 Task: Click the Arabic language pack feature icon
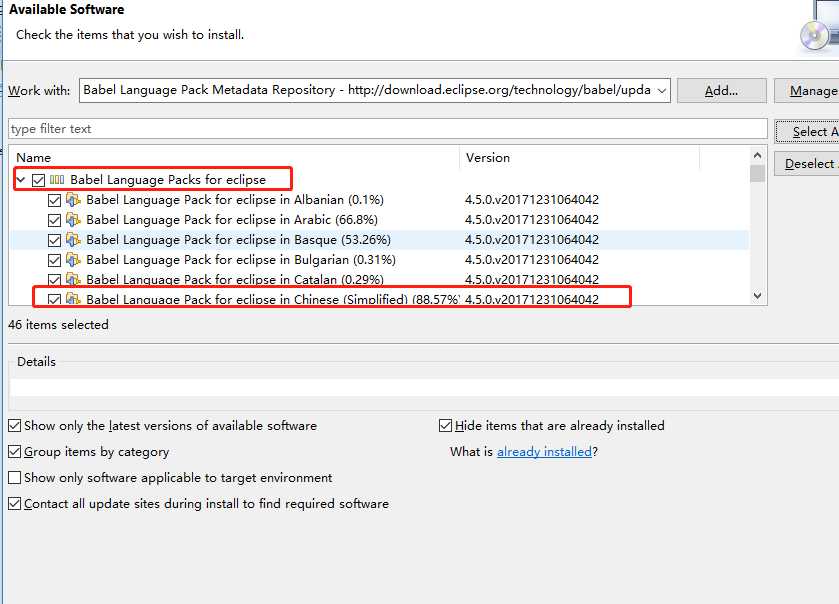73,220
